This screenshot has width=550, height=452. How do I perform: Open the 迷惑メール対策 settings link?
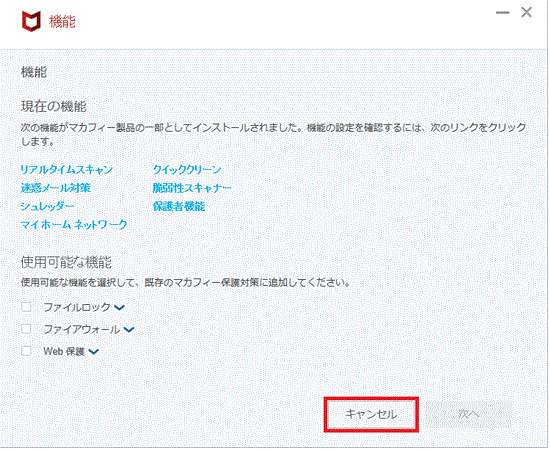(55, 188)
